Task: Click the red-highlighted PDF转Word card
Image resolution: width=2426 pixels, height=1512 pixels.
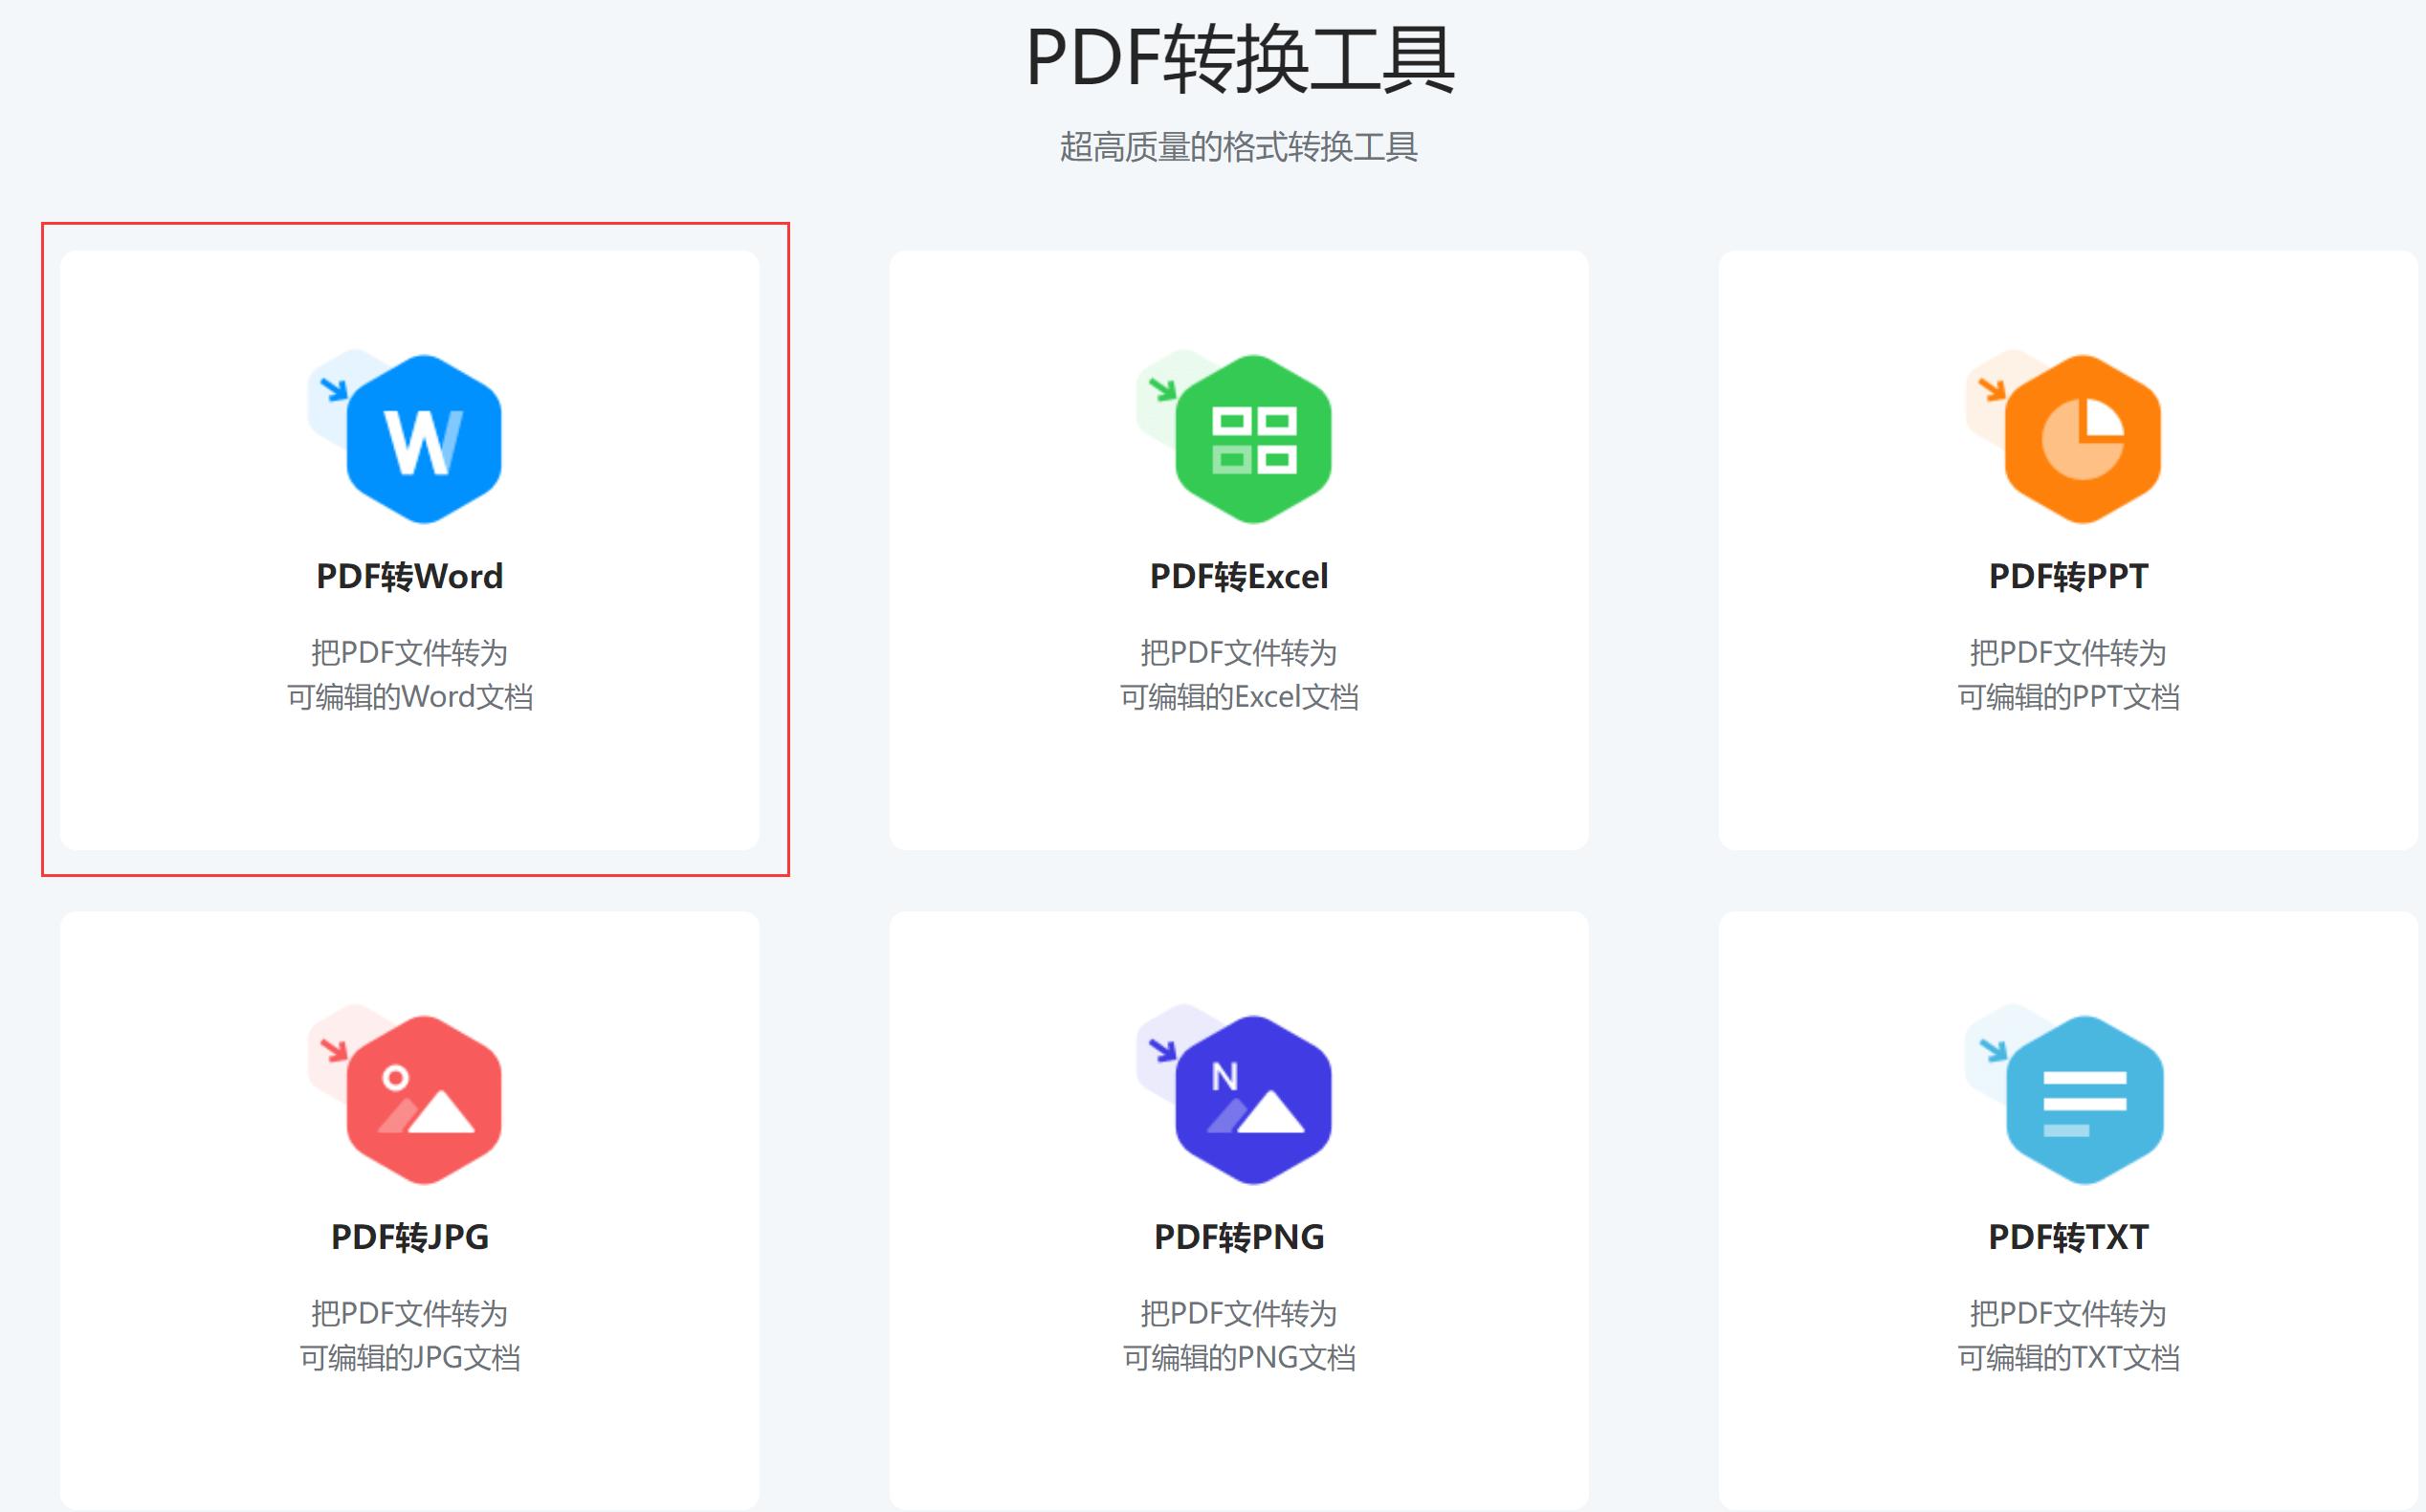Action: 416,550
